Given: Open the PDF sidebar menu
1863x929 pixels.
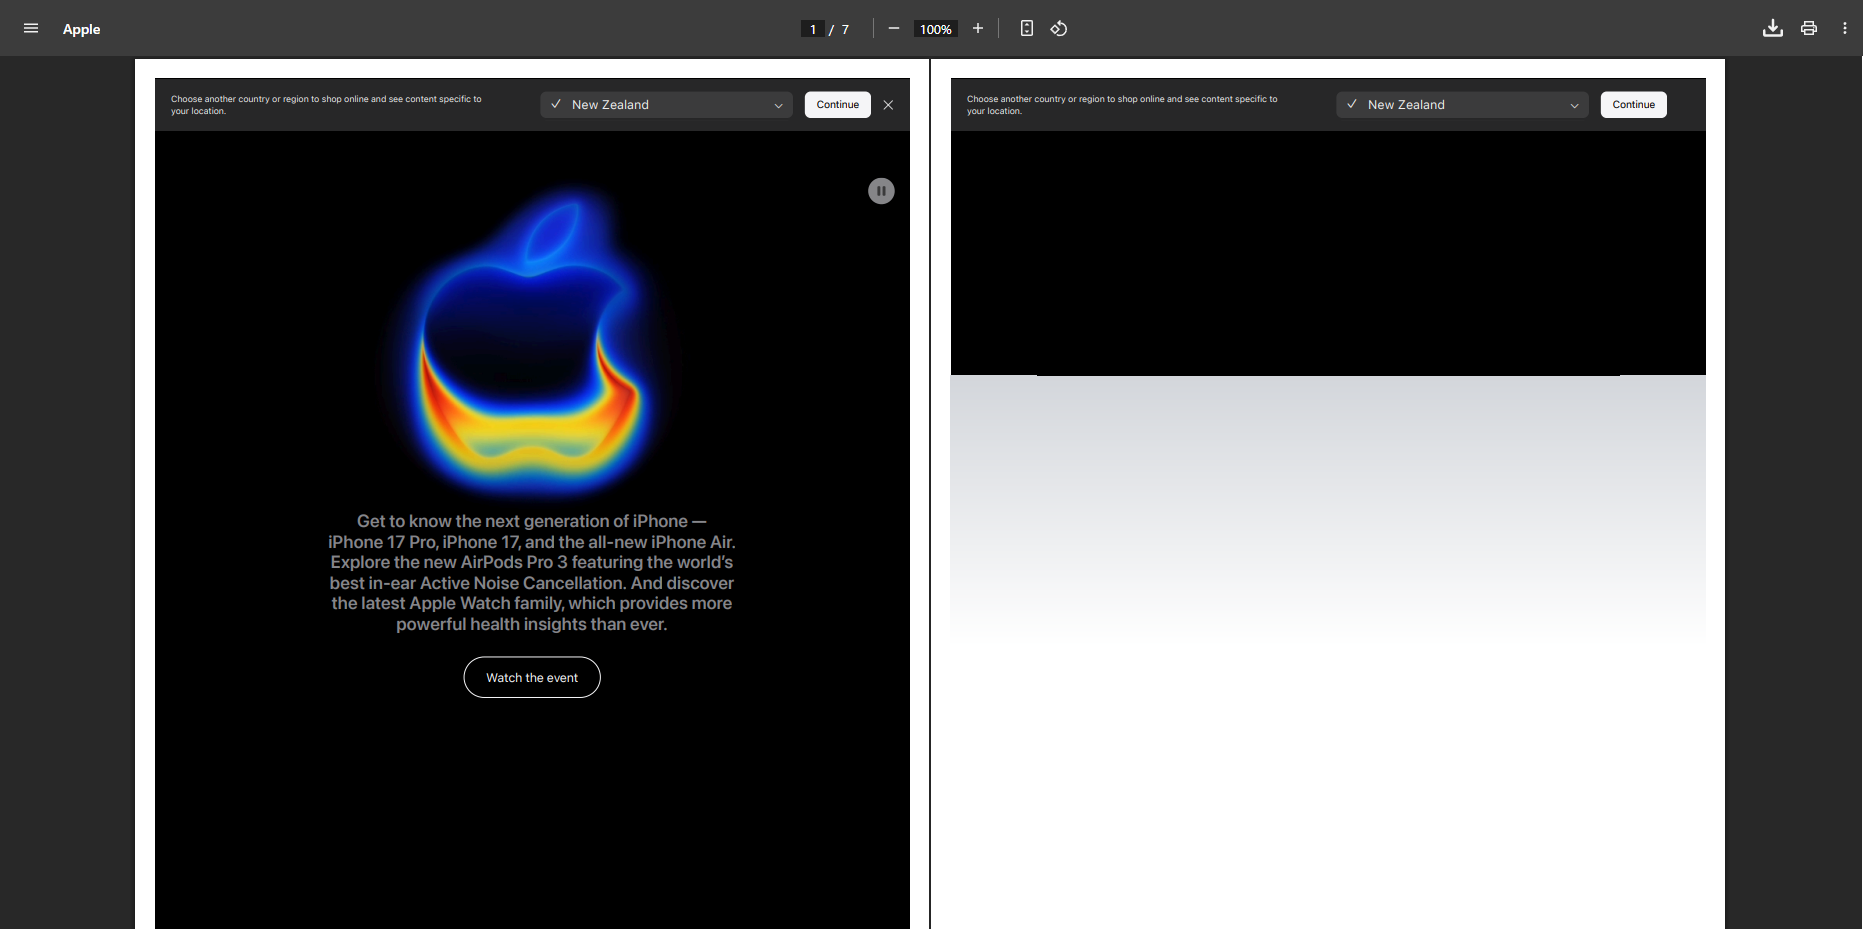Looking at the screenshot, I should tap(31, 29).
